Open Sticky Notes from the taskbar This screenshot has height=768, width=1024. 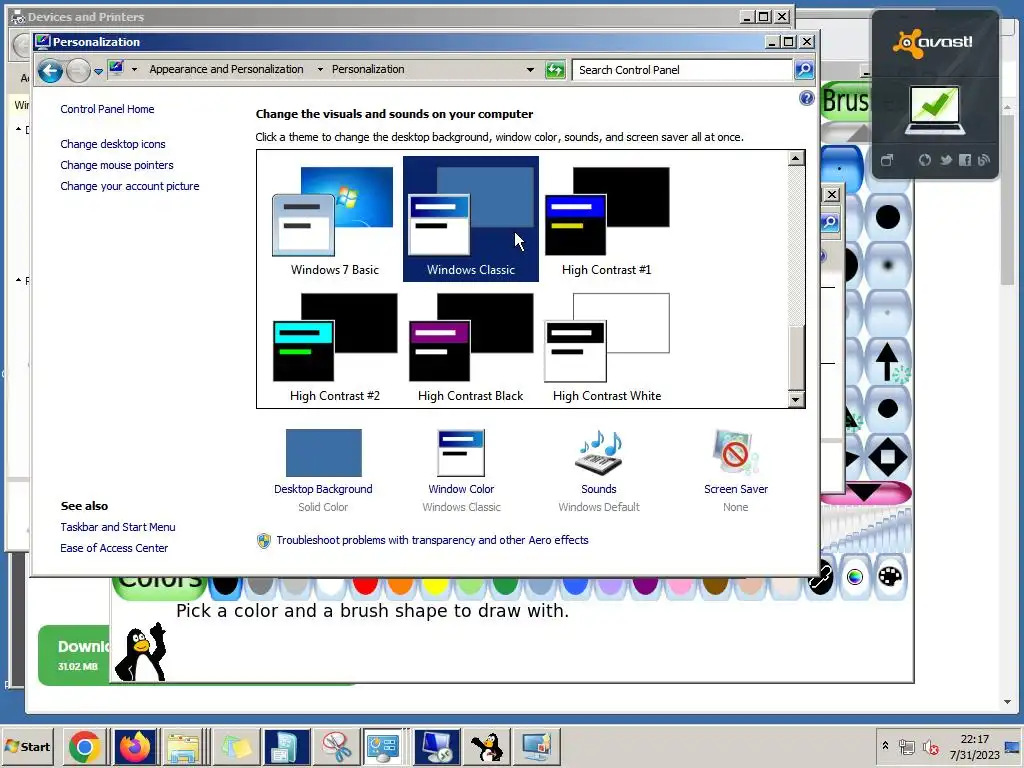tap(236, 747)
